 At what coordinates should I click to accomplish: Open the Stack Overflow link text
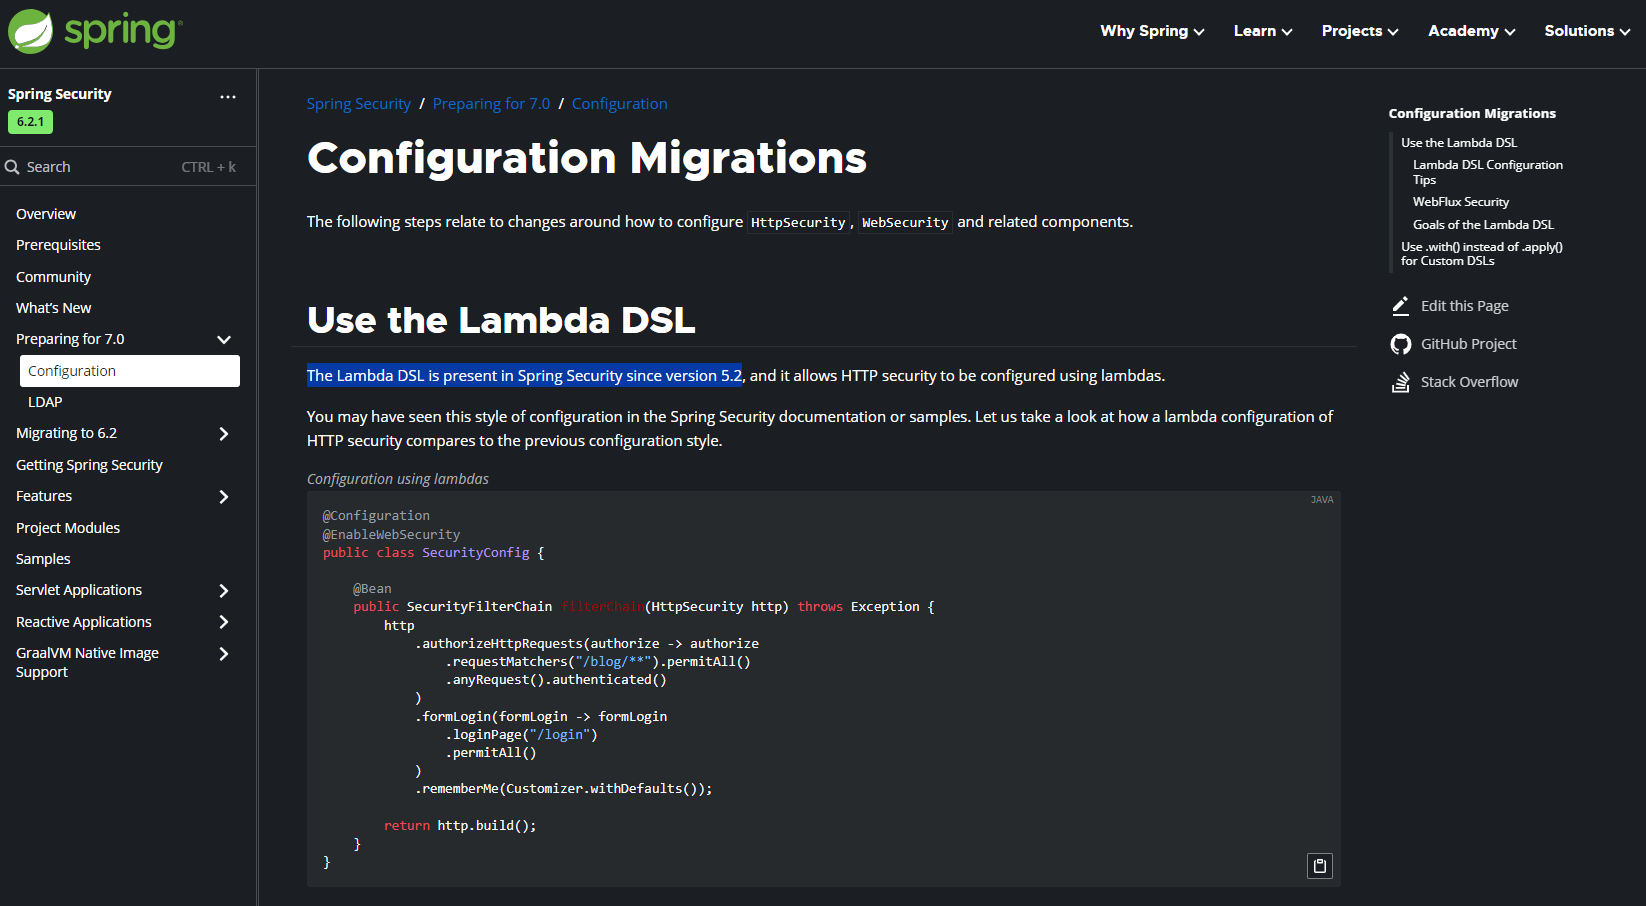[1469, 382]
